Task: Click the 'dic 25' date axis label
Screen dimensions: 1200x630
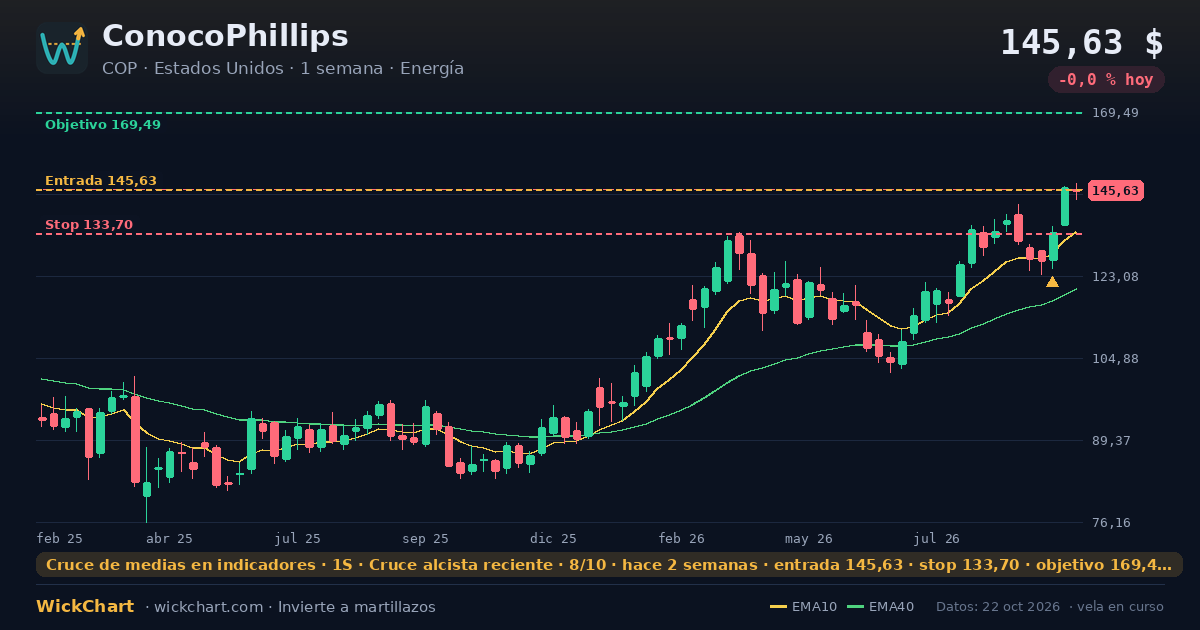Action: pos(554,538)
